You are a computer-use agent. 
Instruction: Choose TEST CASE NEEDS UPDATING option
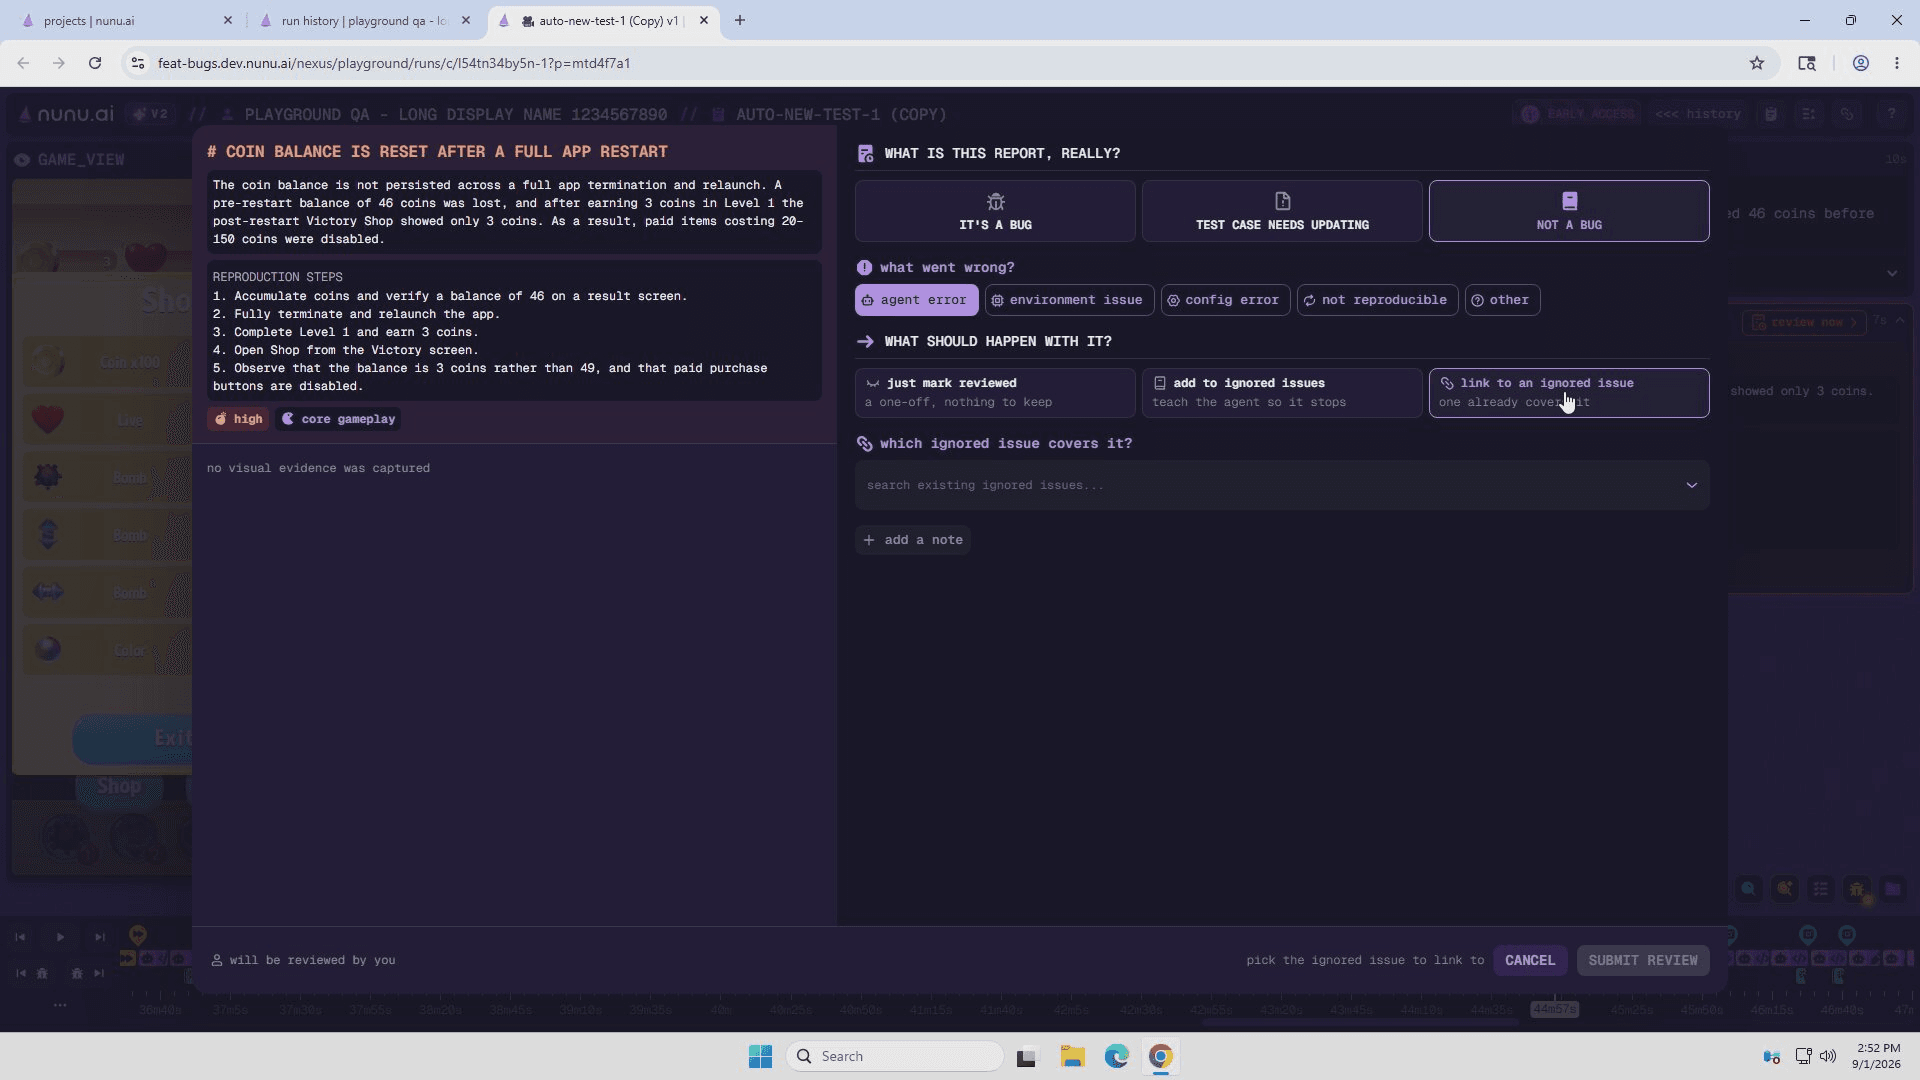1282,211
